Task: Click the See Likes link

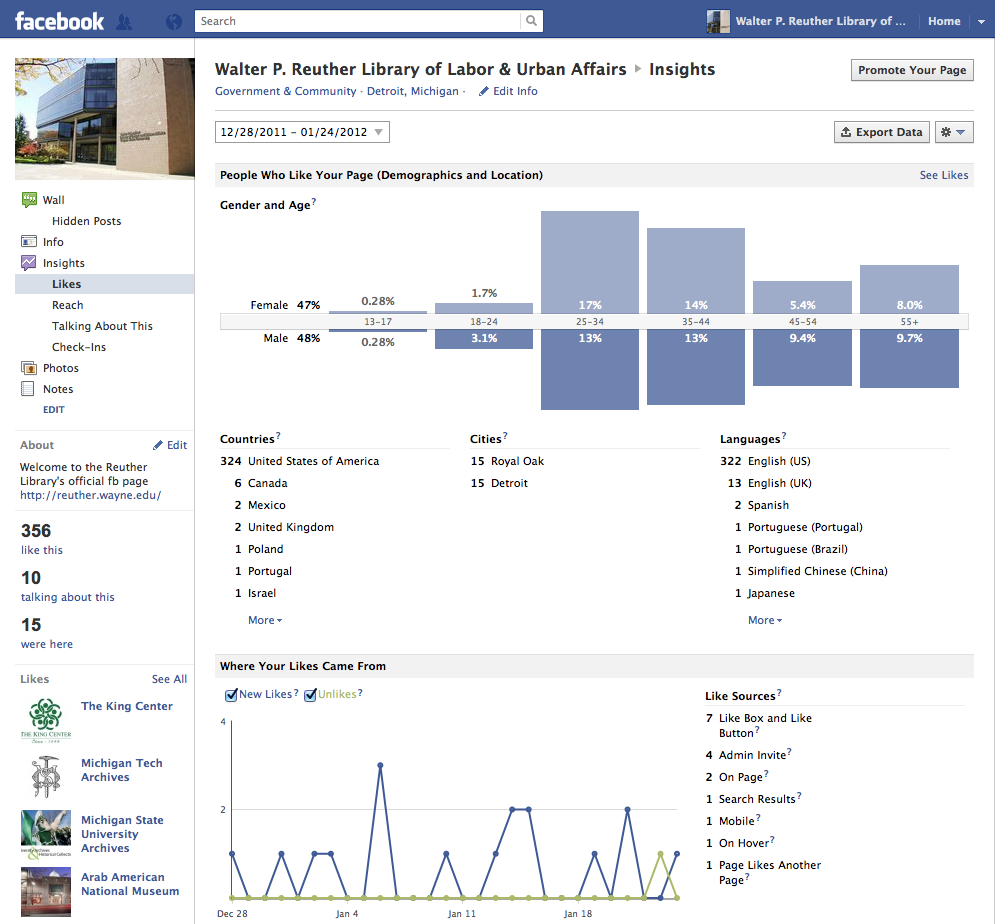Action: [x=943, y=175]
